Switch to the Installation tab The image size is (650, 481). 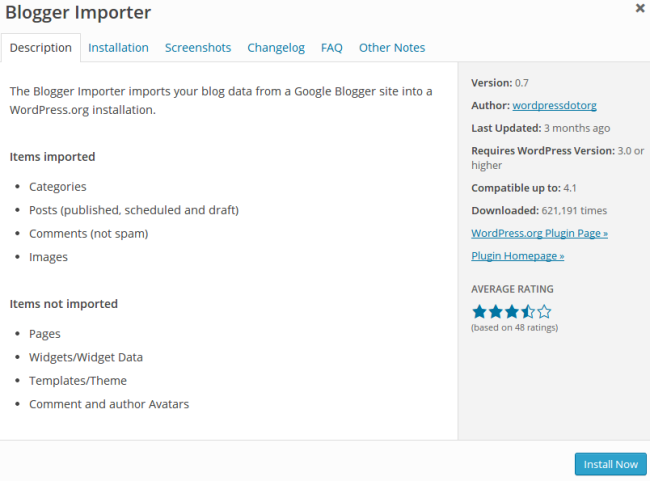coord(118,48)
